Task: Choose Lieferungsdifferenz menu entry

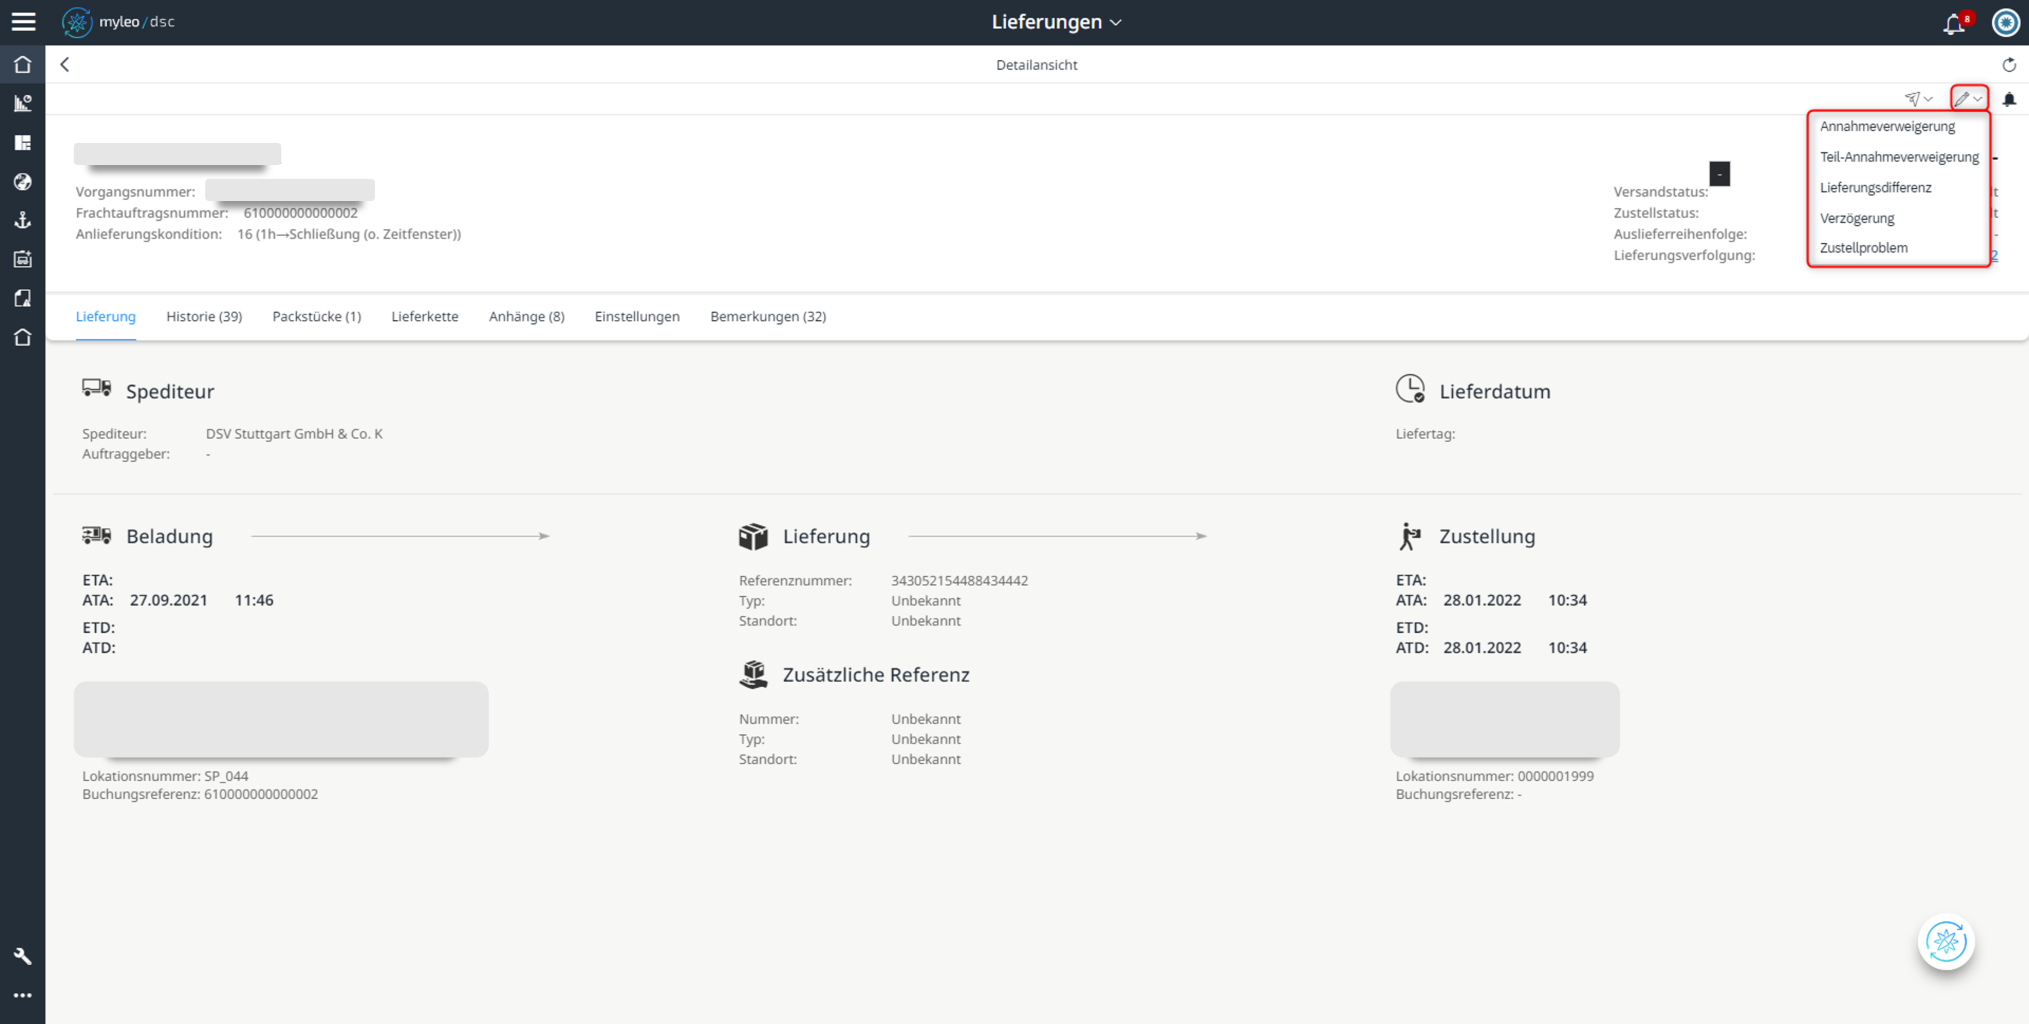Action: coord(1875,188)
